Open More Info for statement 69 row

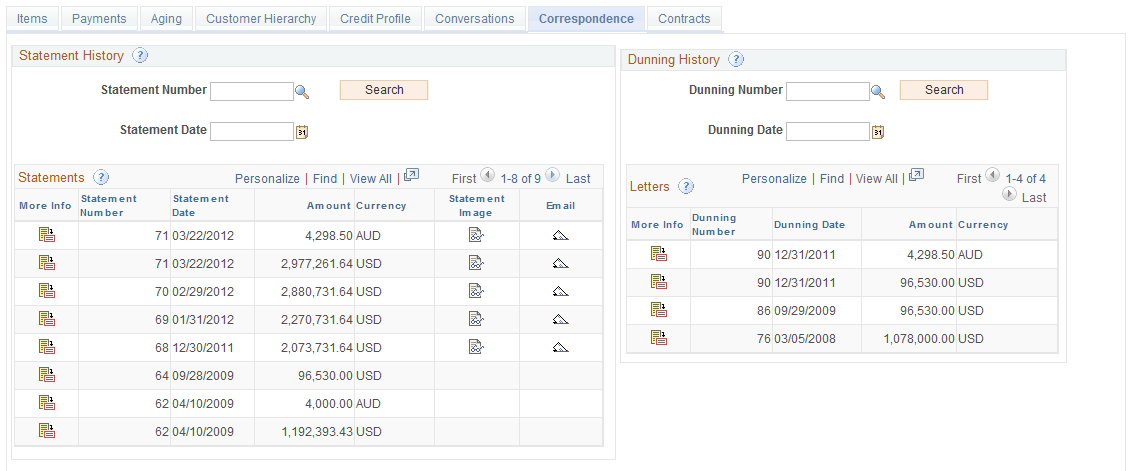click(47, 318)
